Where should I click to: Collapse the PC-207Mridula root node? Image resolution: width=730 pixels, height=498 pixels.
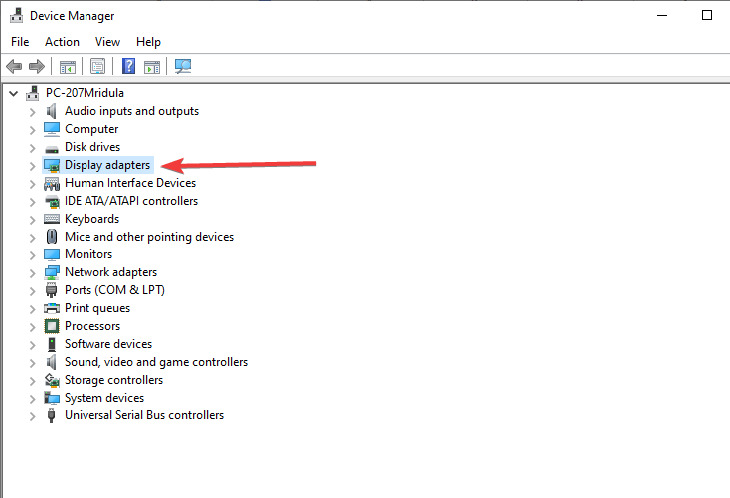tap(13, 93)
